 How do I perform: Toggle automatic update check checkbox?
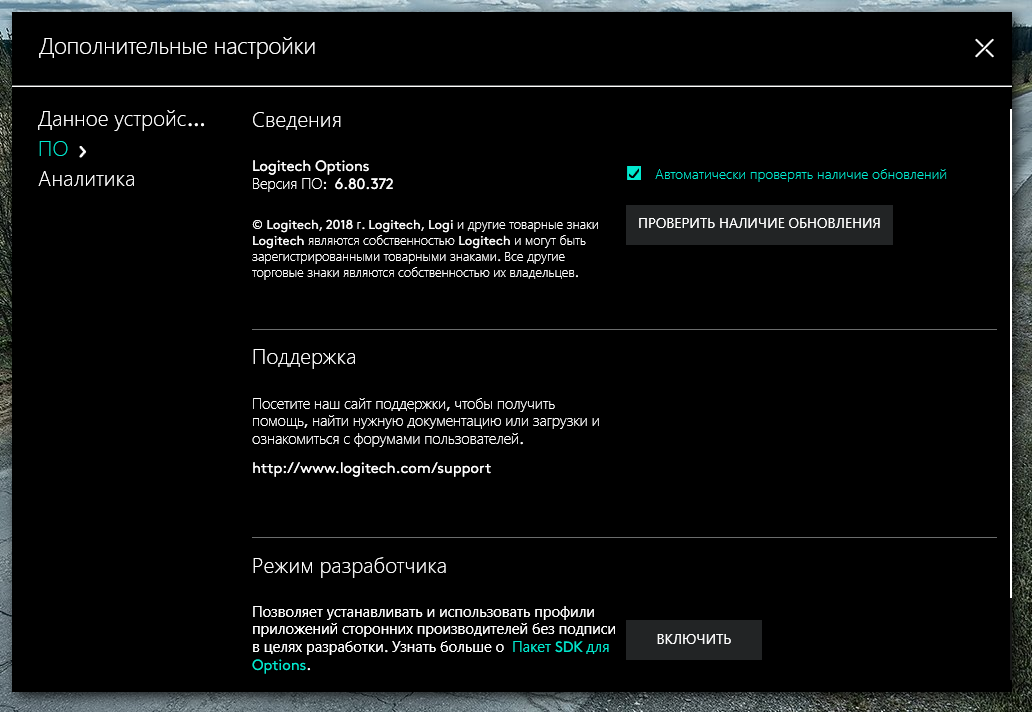click(x=634, y=174)
